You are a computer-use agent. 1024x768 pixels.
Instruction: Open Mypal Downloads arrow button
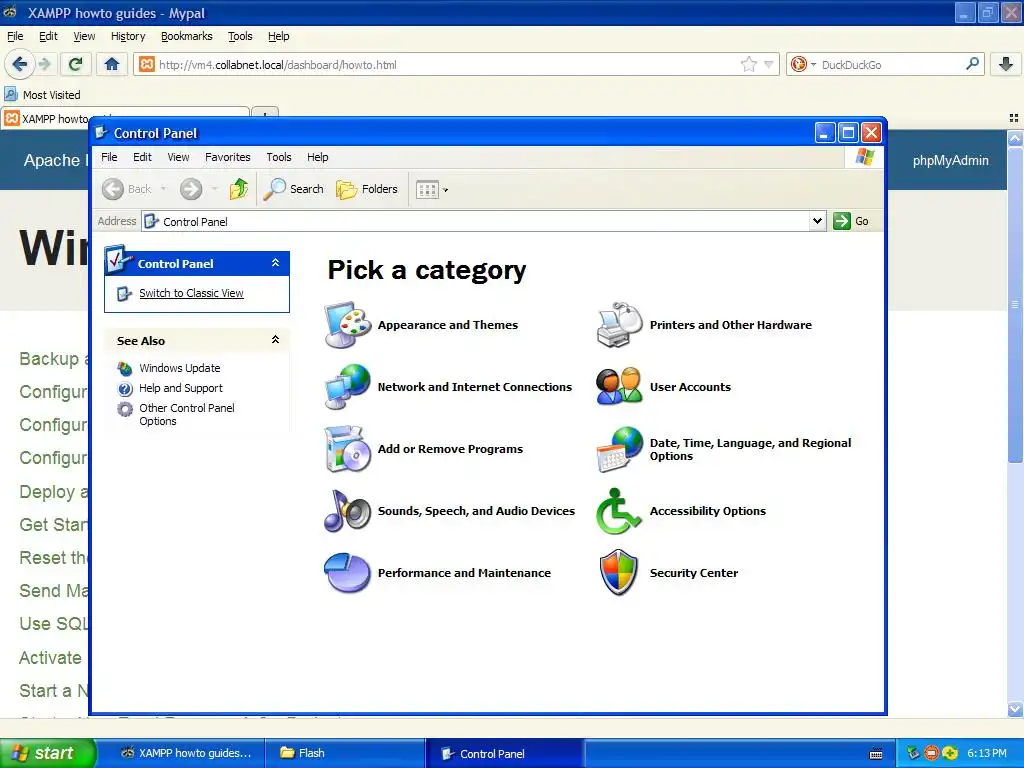[1006, 64]
